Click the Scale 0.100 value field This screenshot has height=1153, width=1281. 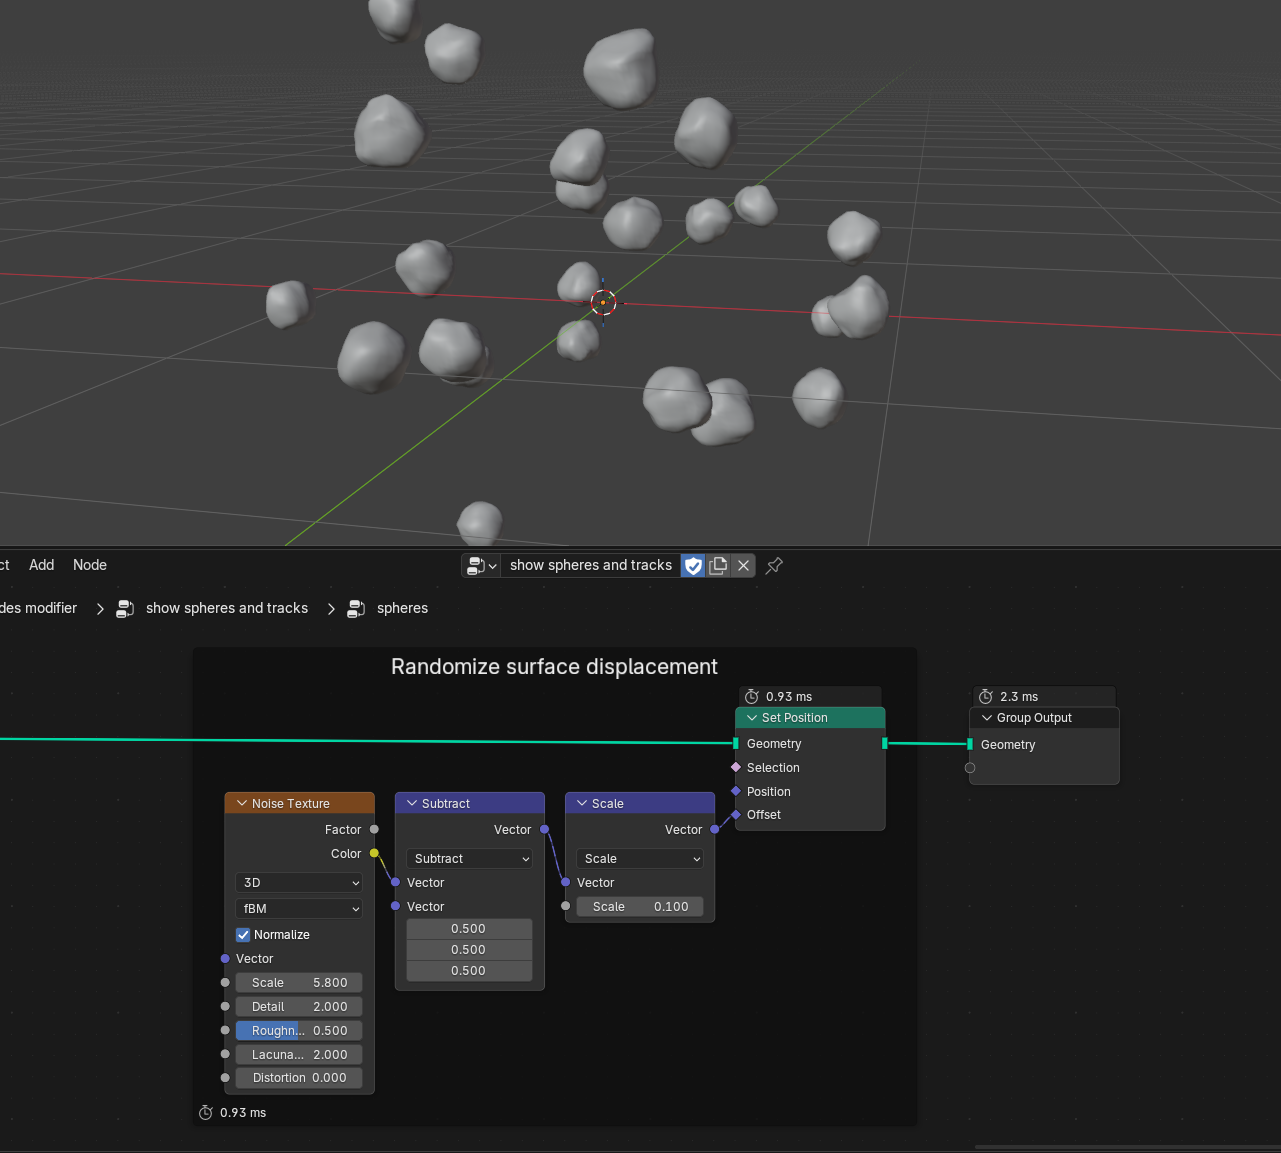pos(640,907)
